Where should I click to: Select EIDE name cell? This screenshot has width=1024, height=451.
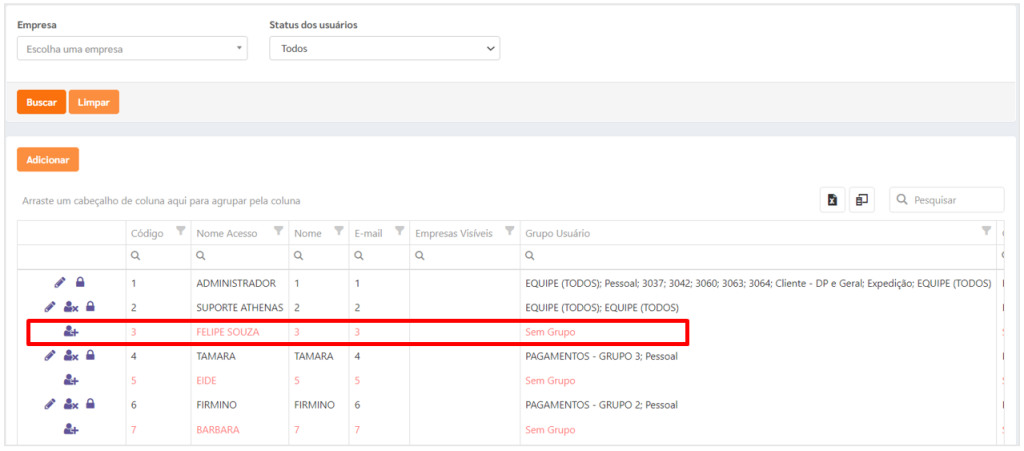206,381
